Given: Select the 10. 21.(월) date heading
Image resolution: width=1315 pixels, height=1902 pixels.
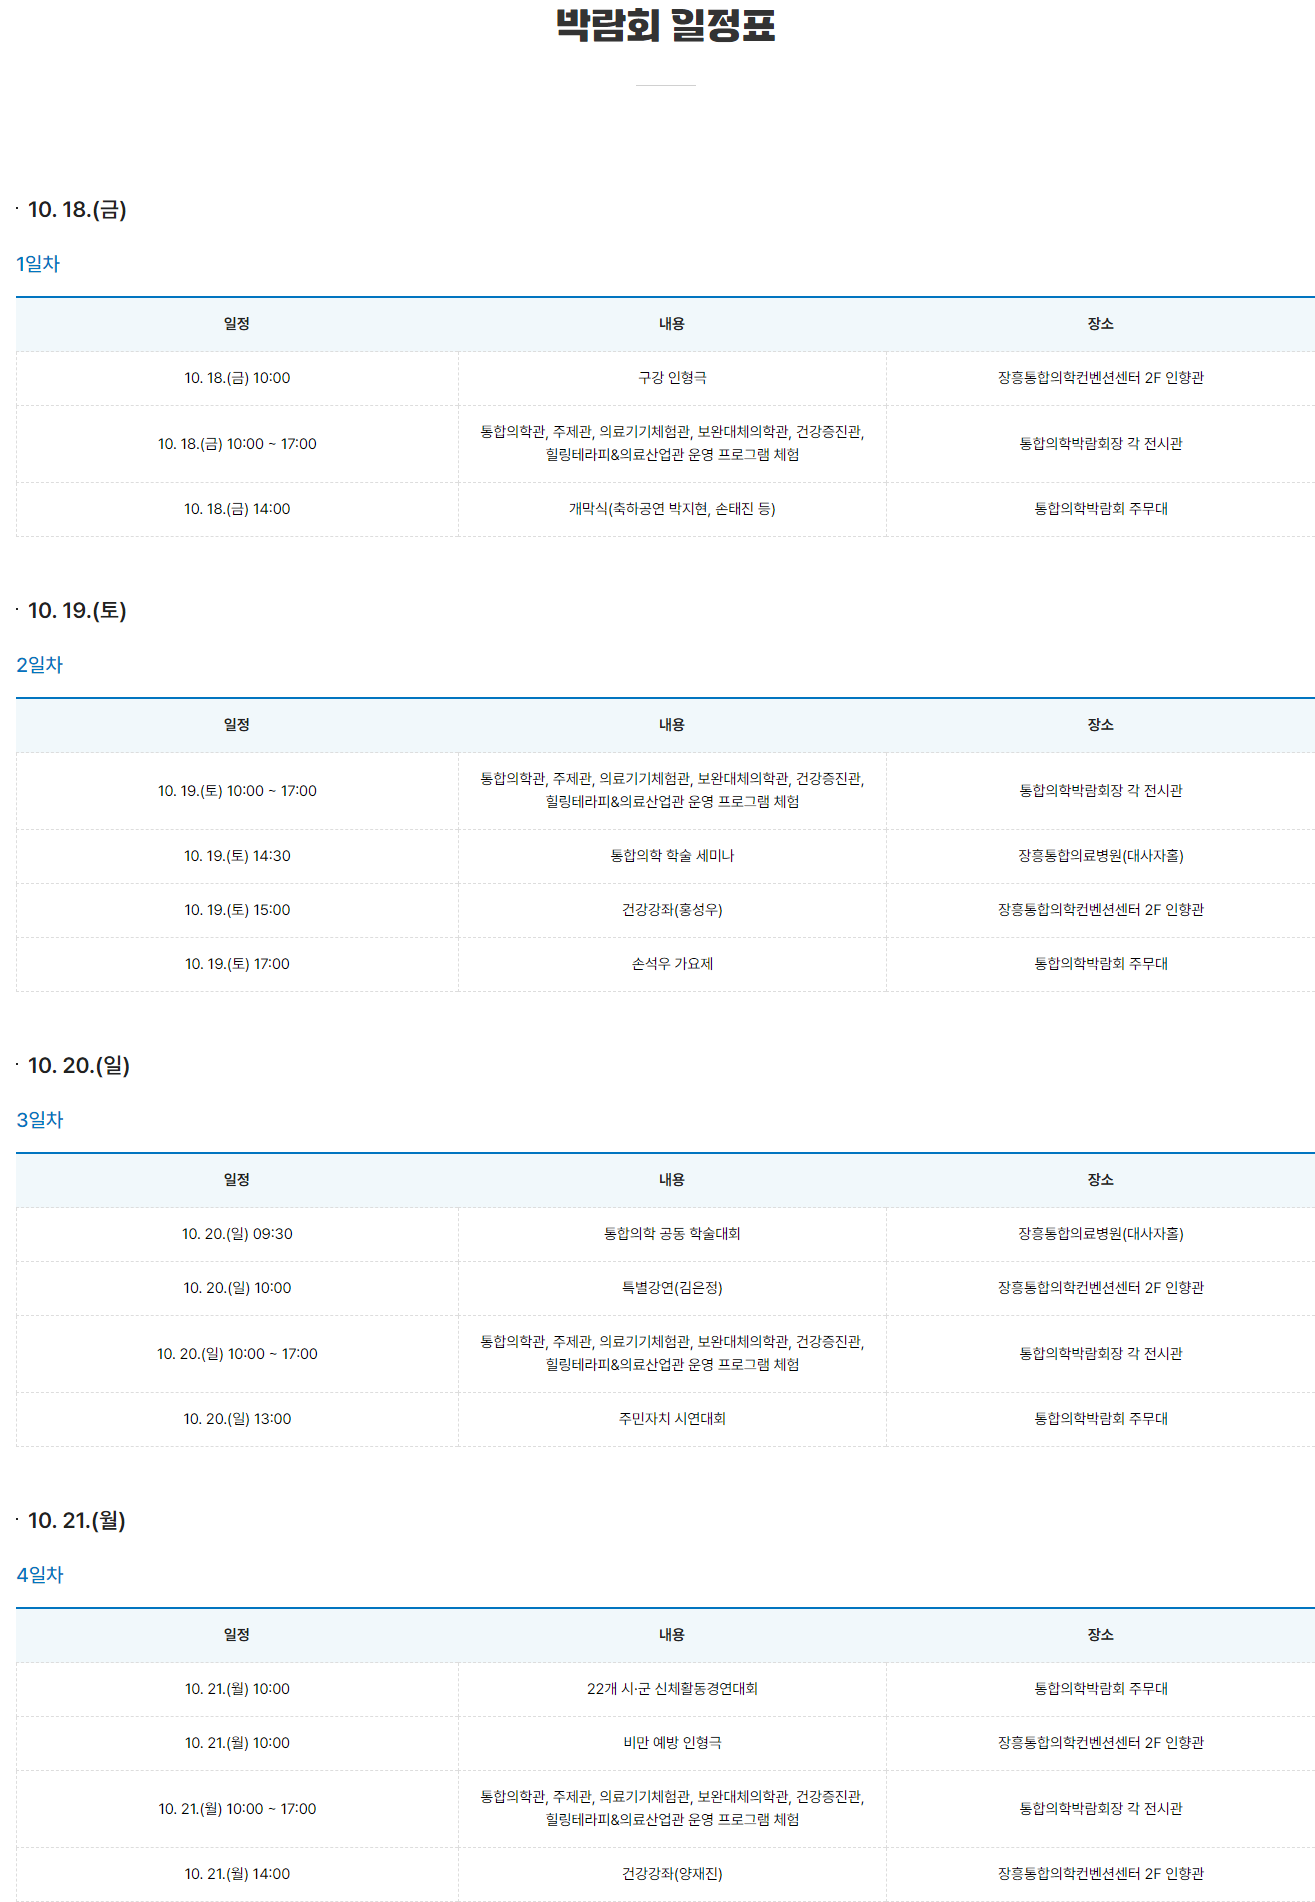Looking at the screenshot, I should tap(77, 1520).
